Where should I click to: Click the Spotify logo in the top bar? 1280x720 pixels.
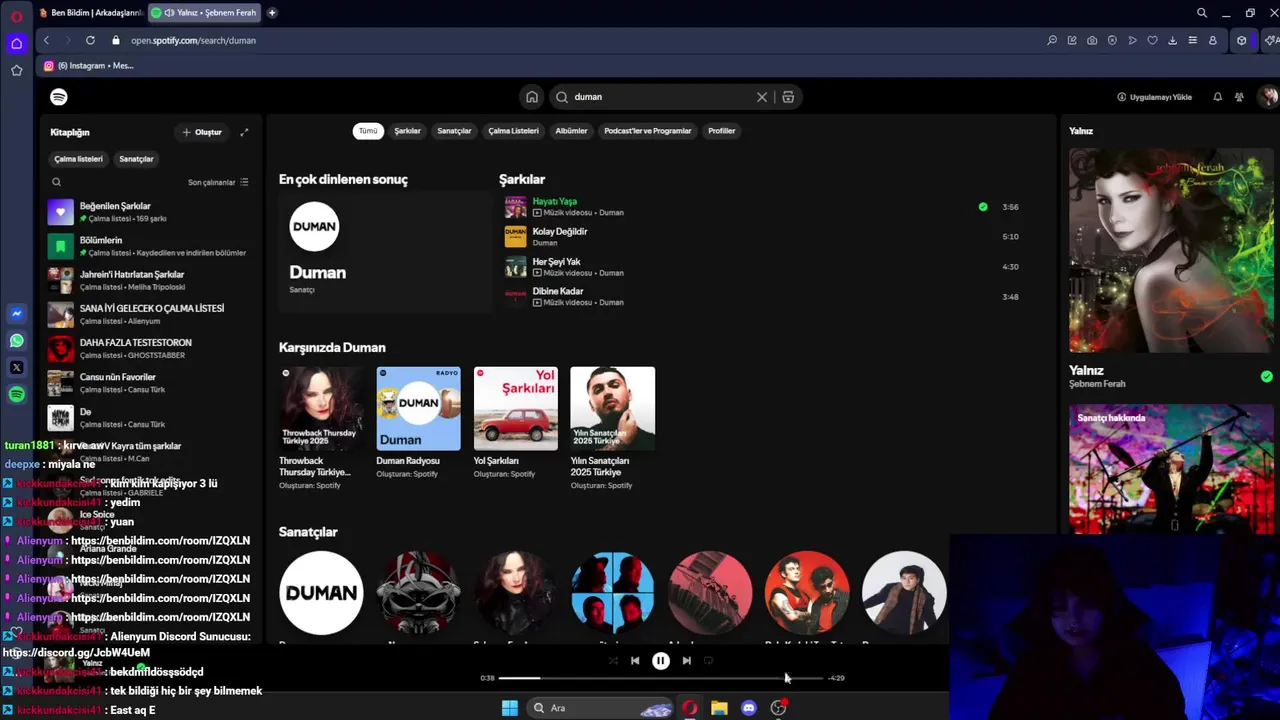point(59,97)
